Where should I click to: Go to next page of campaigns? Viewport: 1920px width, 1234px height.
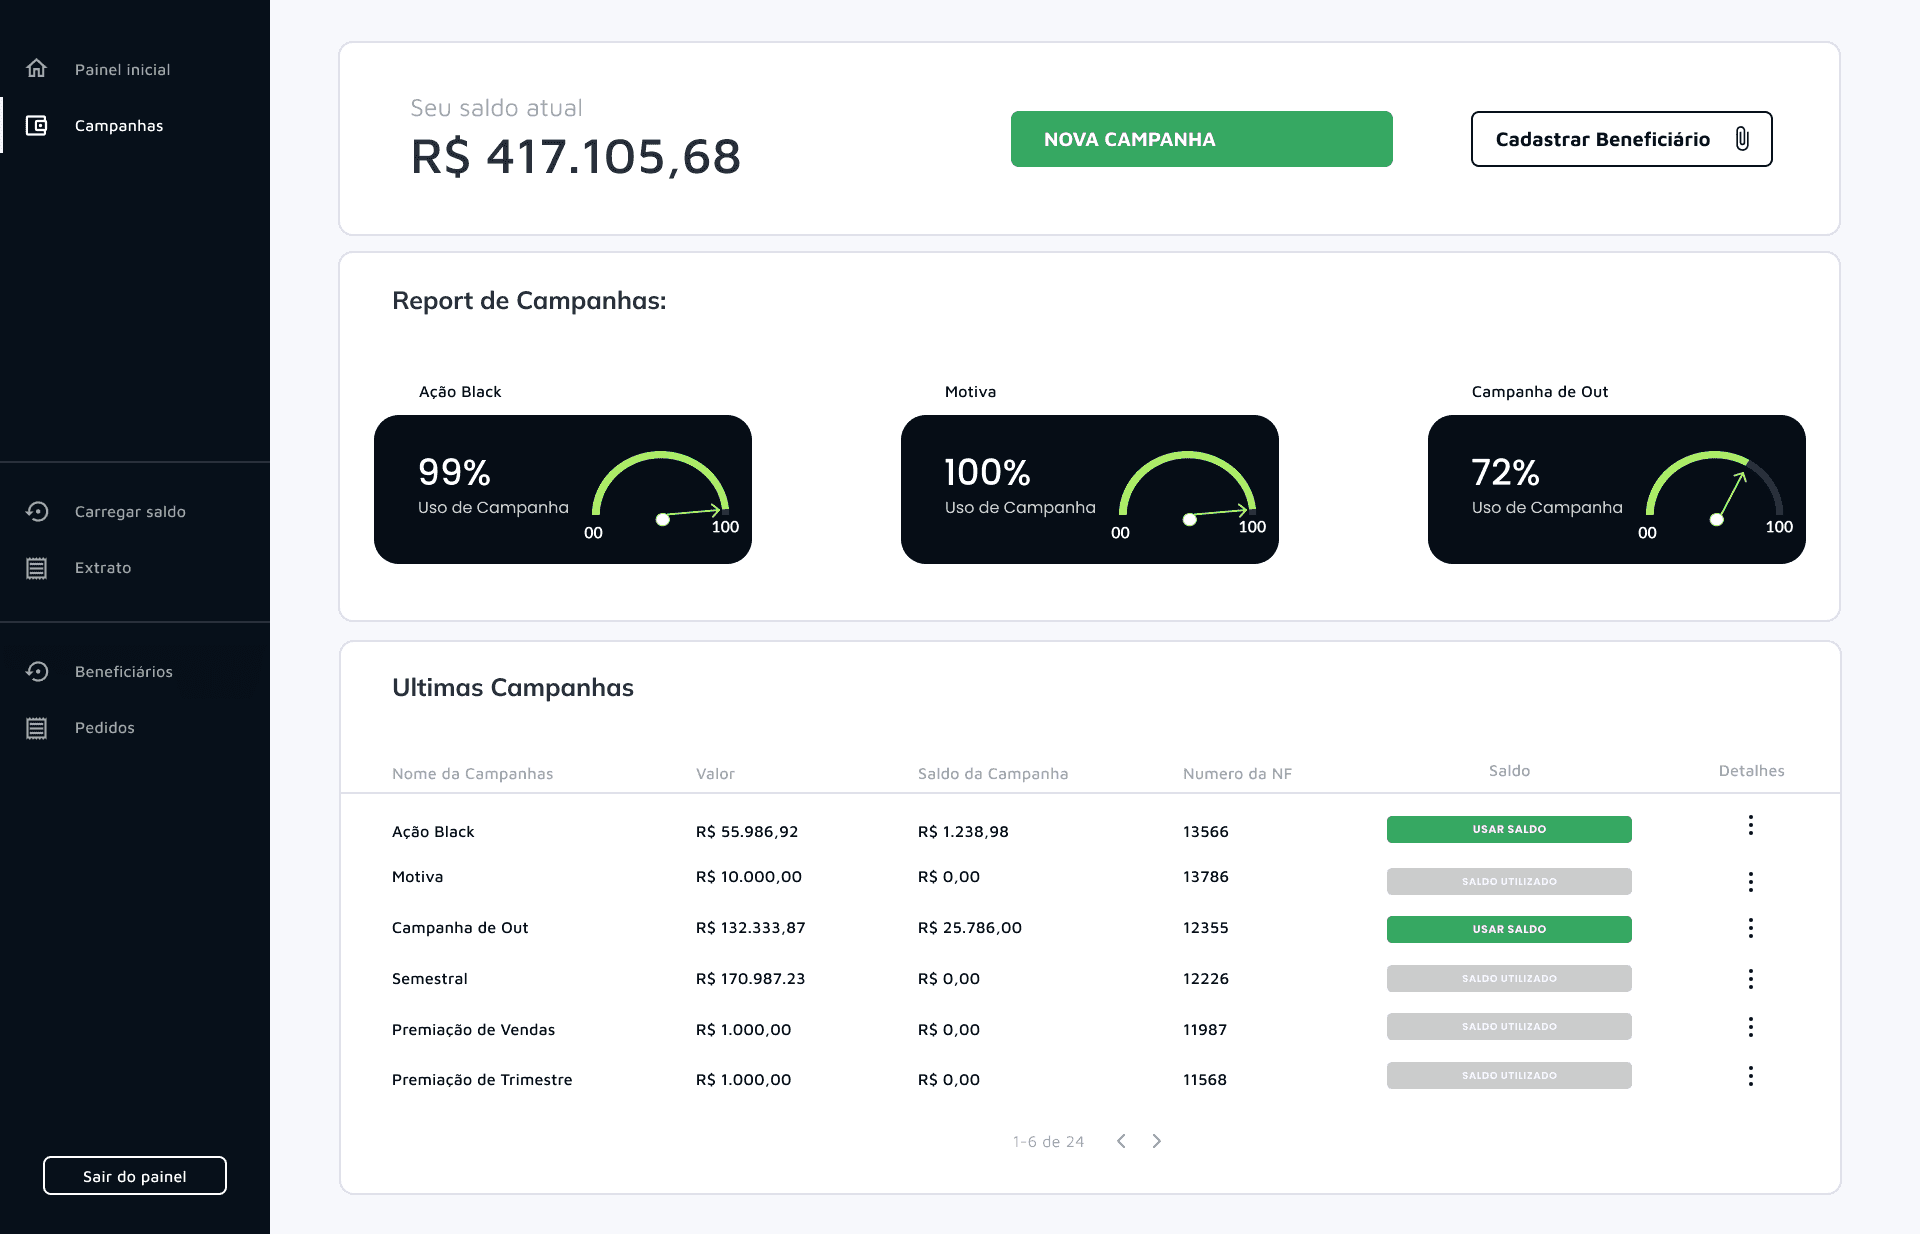point(1157,1141)
